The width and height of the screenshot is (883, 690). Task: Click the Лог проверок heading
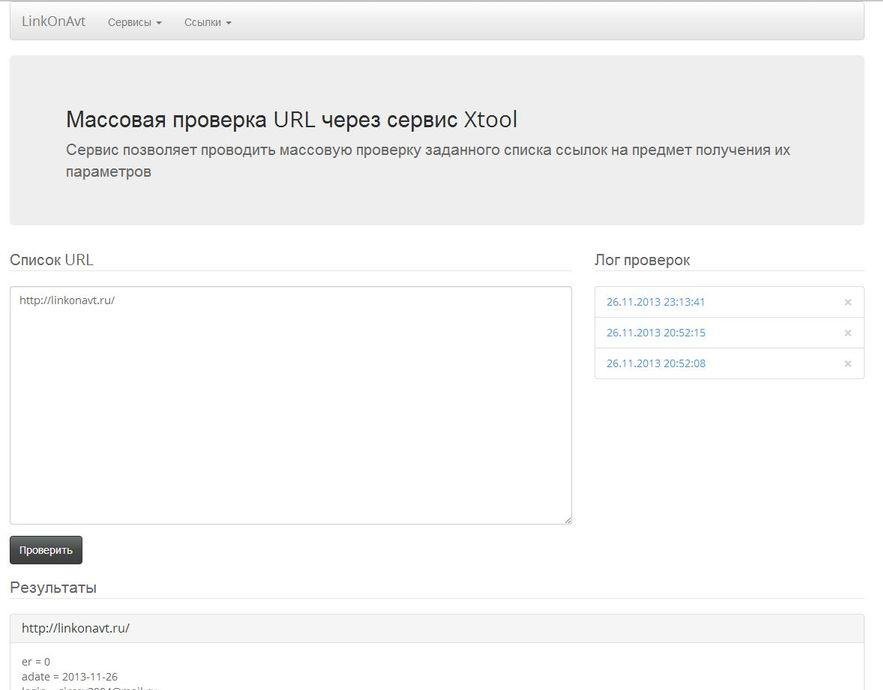point(642,260)
